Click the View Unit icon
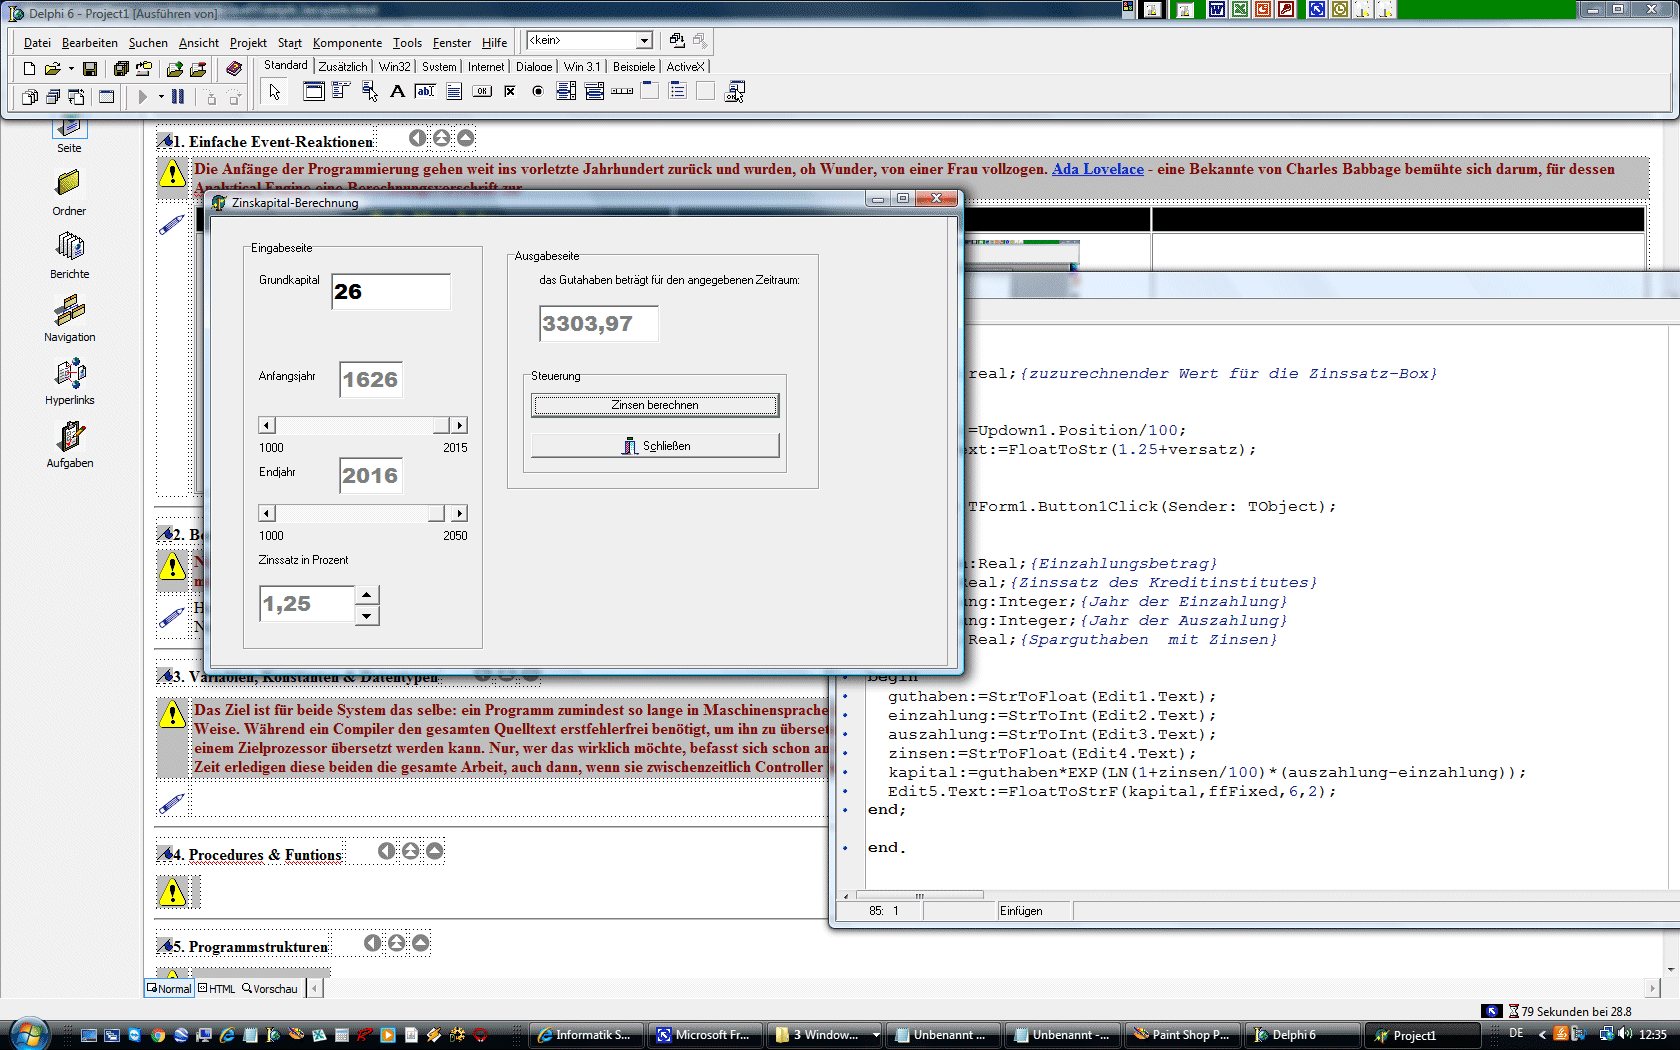 [x=29, y=97]
